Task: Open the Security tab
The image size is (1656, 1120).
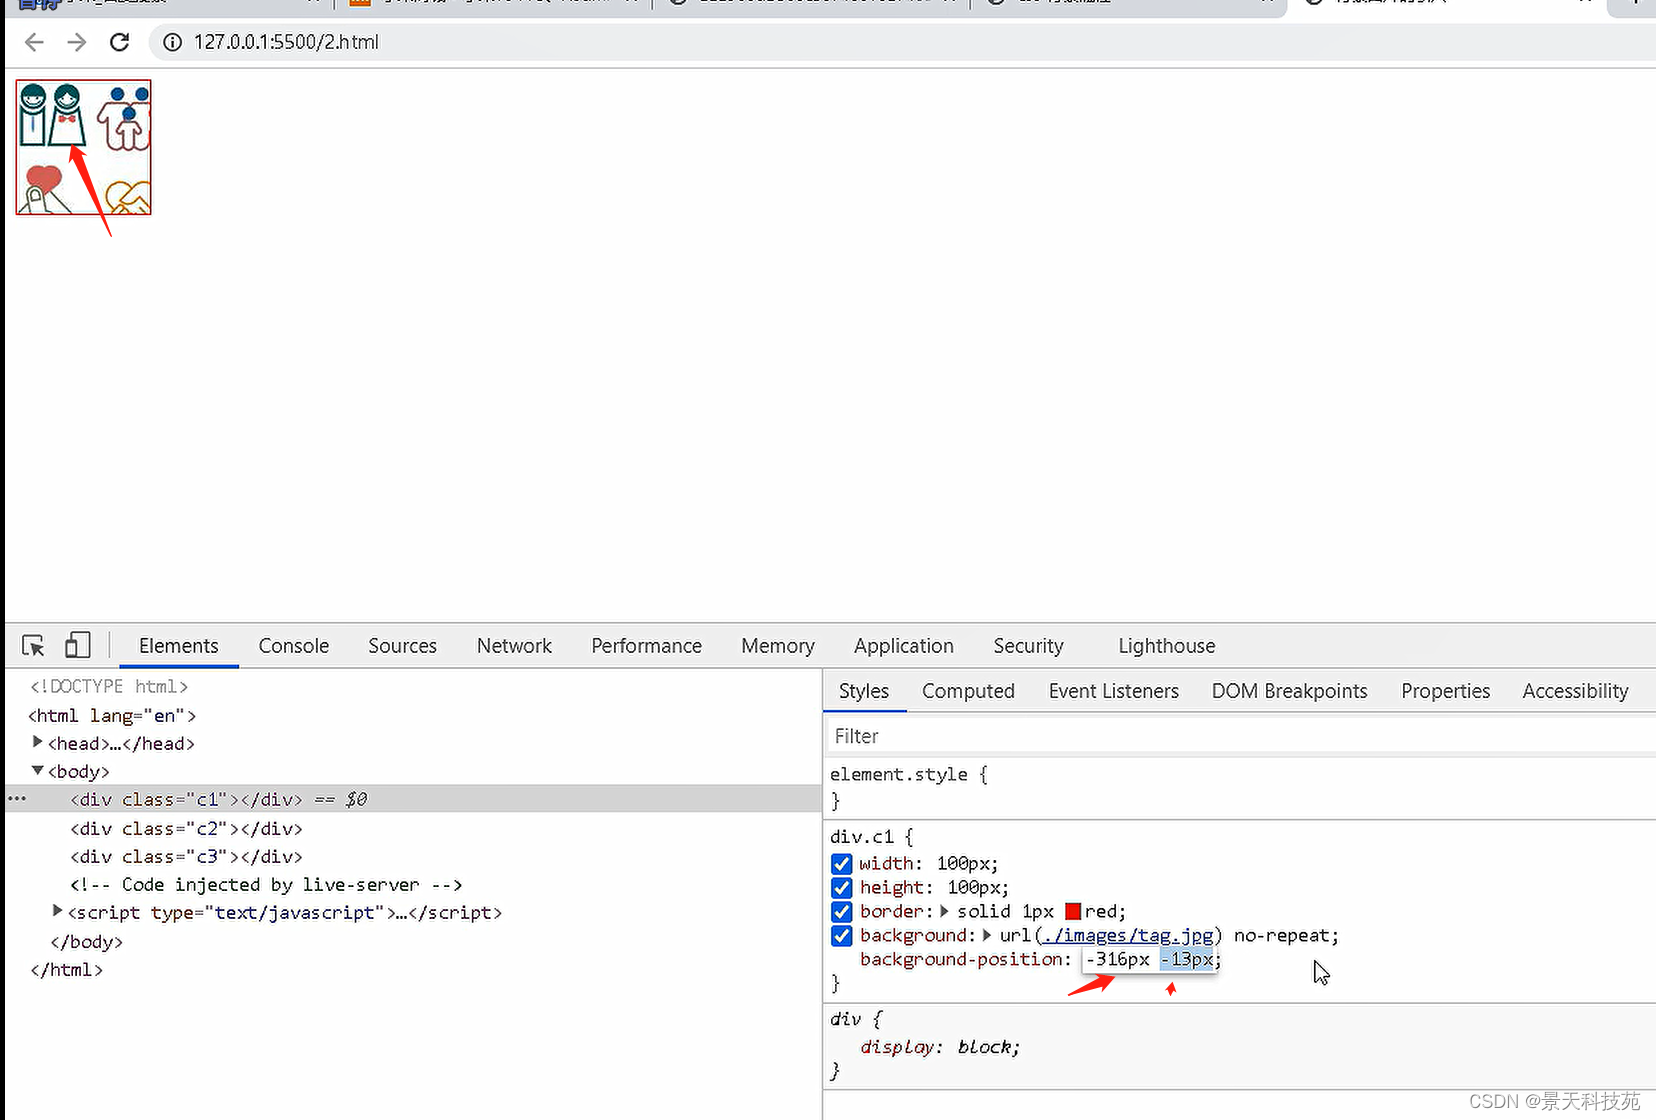Action: [x=1029, y=646]
